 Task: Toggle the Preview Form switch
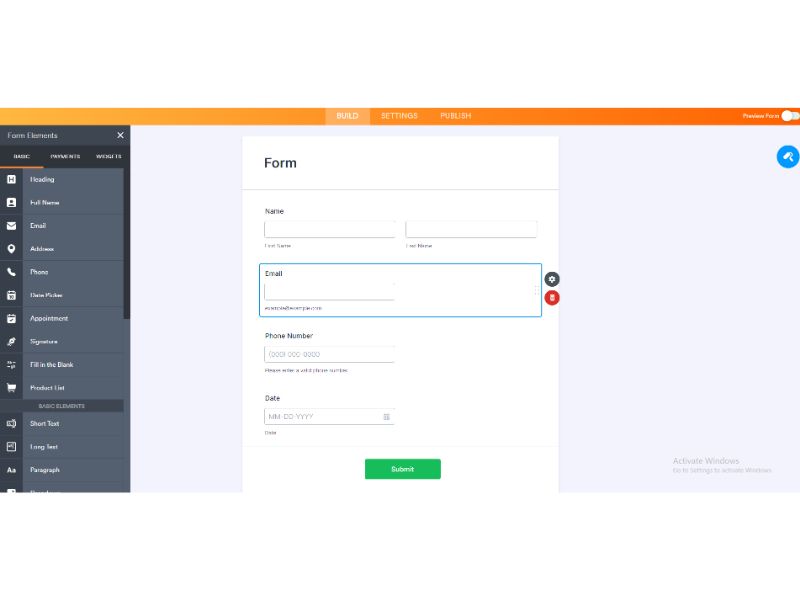point(789,115)
